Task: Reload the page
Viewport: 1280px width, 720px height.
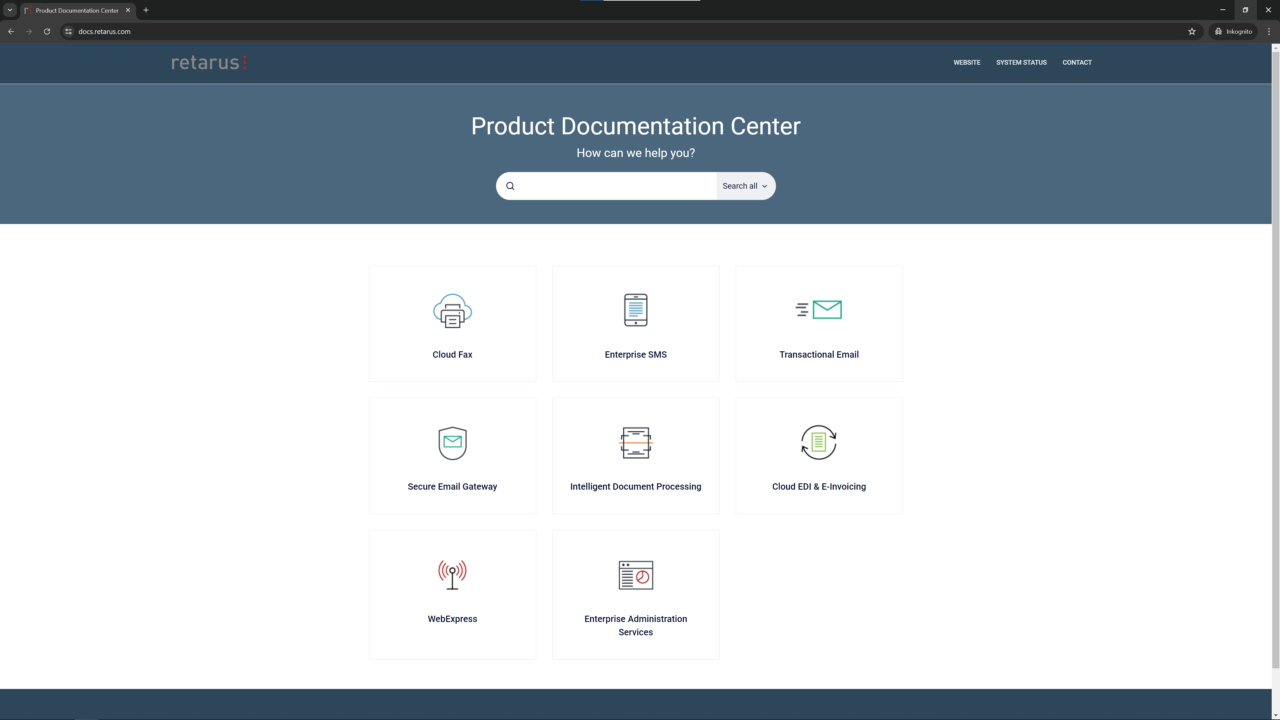Action: [47, 31]
